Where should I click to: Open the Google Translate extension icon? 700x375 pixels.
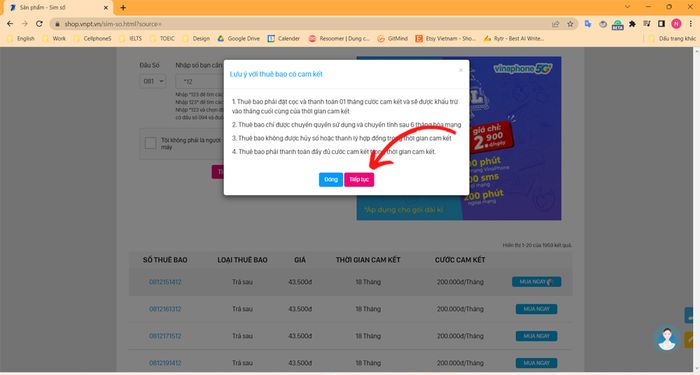pyautogui.click(x=588, y=24)
